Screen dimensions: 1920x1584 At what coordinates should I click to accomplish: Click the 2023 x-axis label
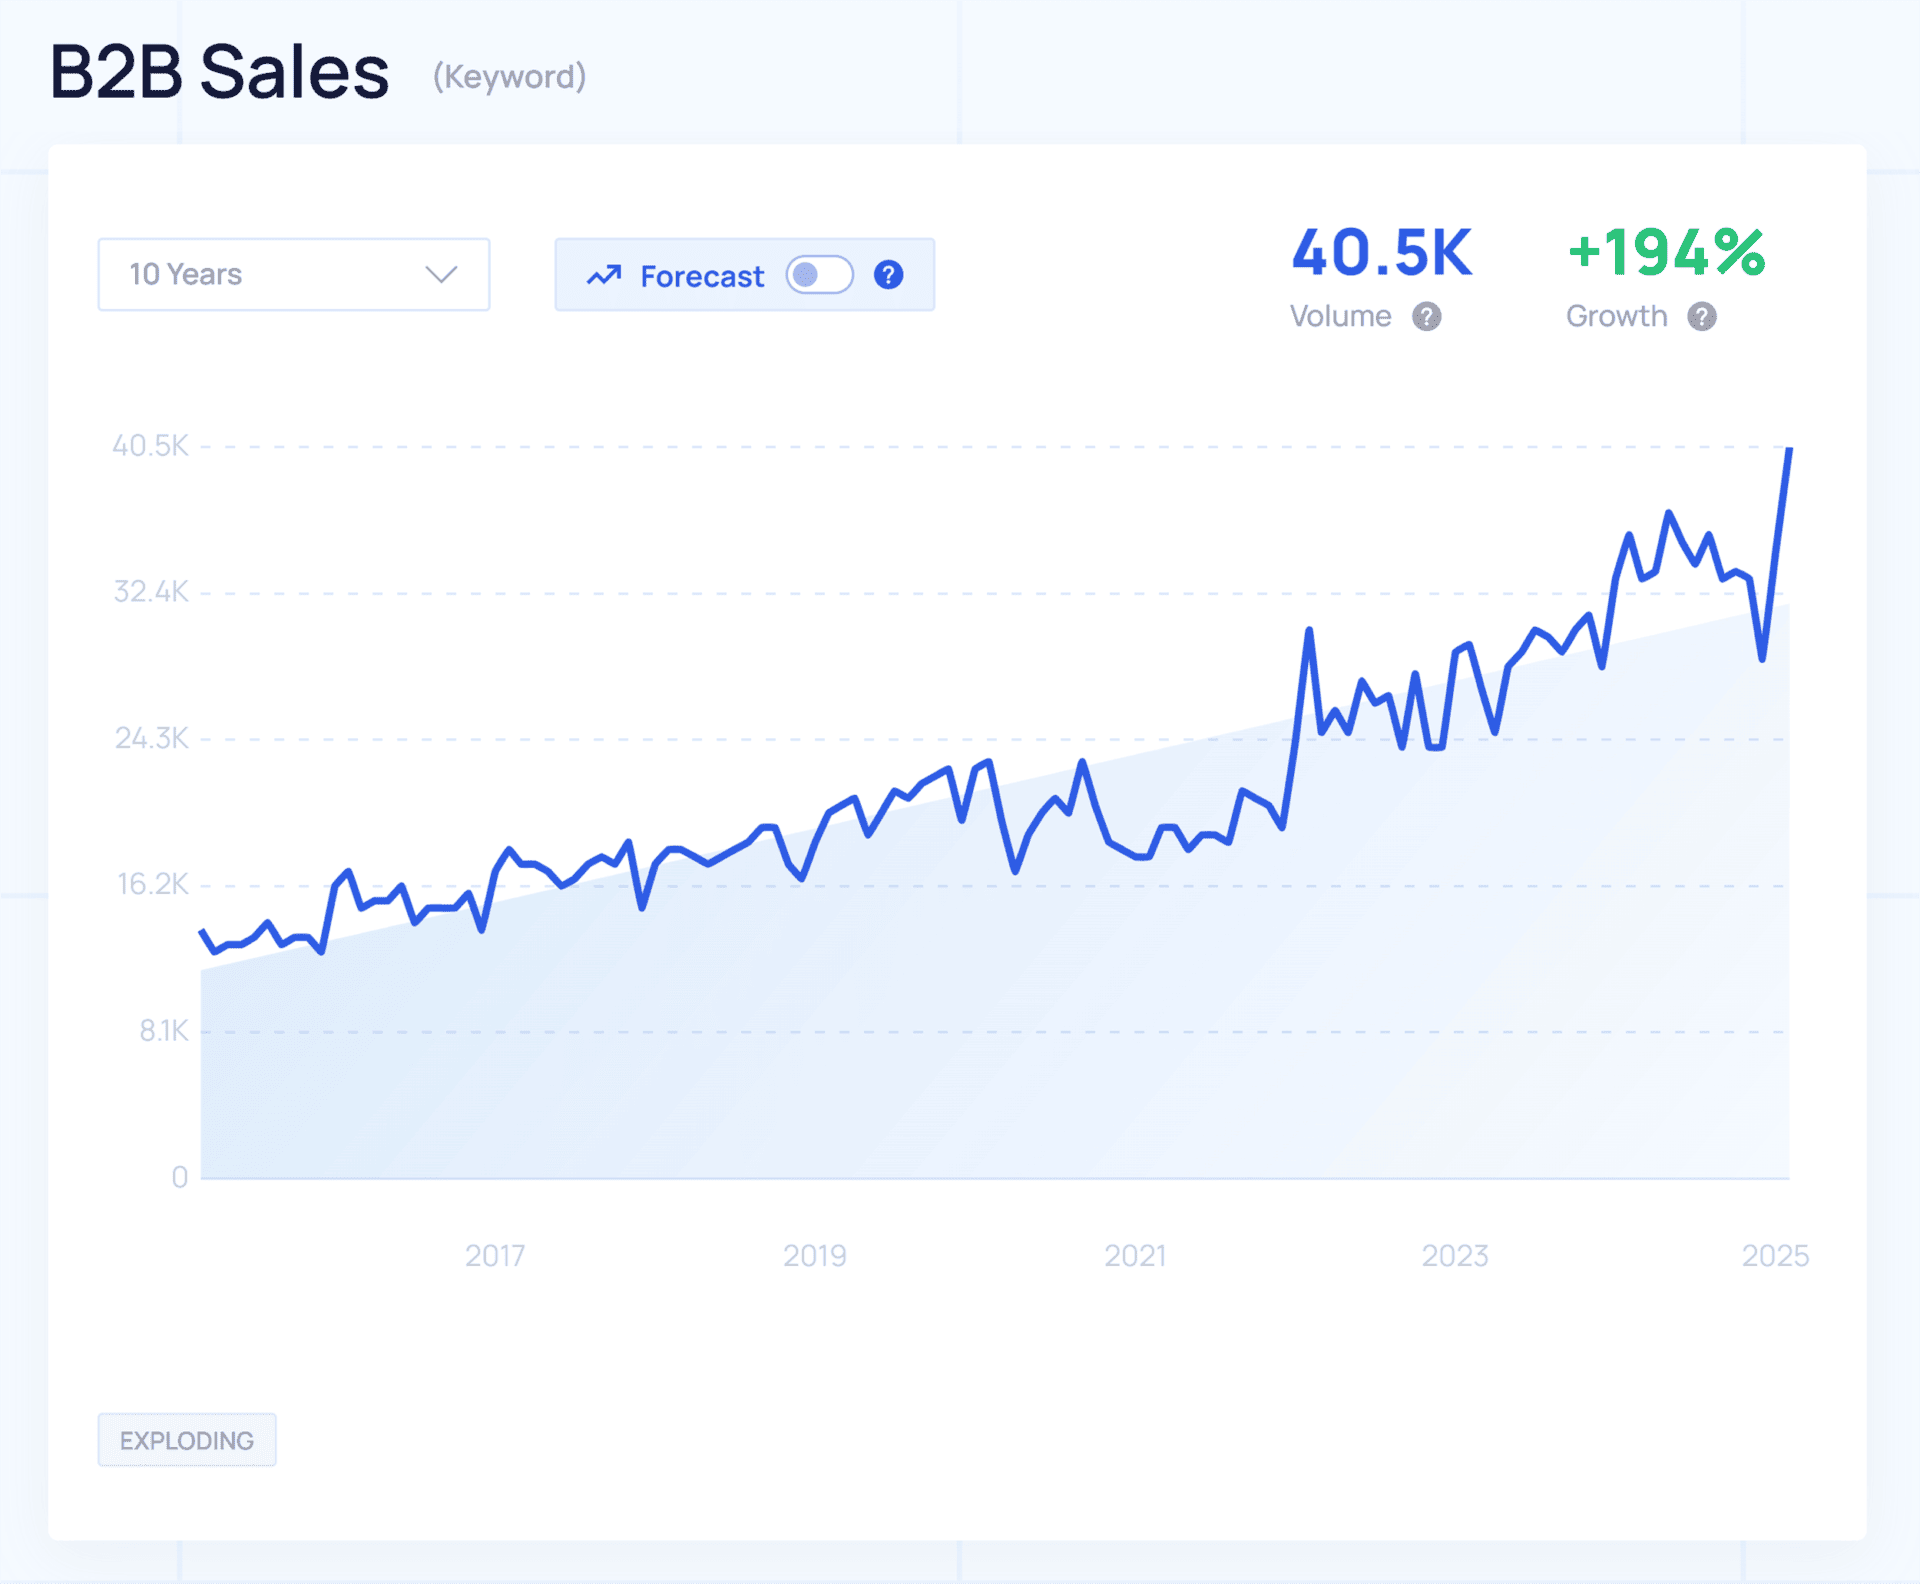[x=1455, y=1255]
